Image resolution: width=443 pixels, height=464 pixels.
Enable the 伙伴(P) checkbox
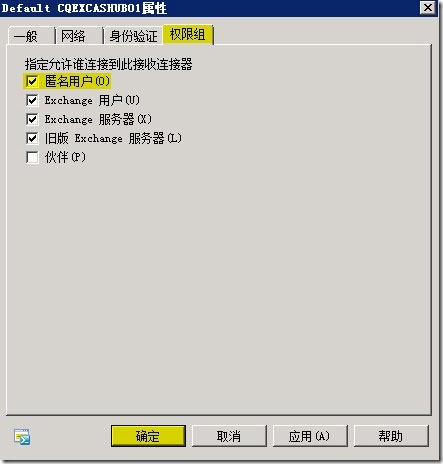(x=32, y=157)
